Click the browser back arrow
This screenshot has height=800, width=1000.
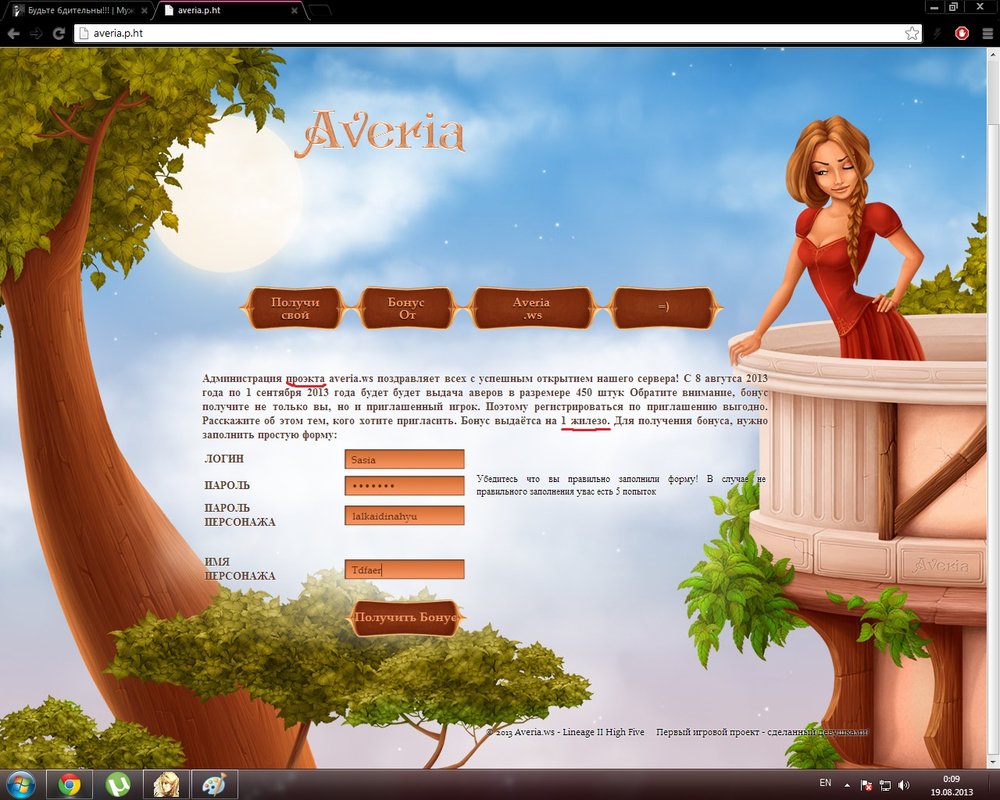tap(14, 33)
